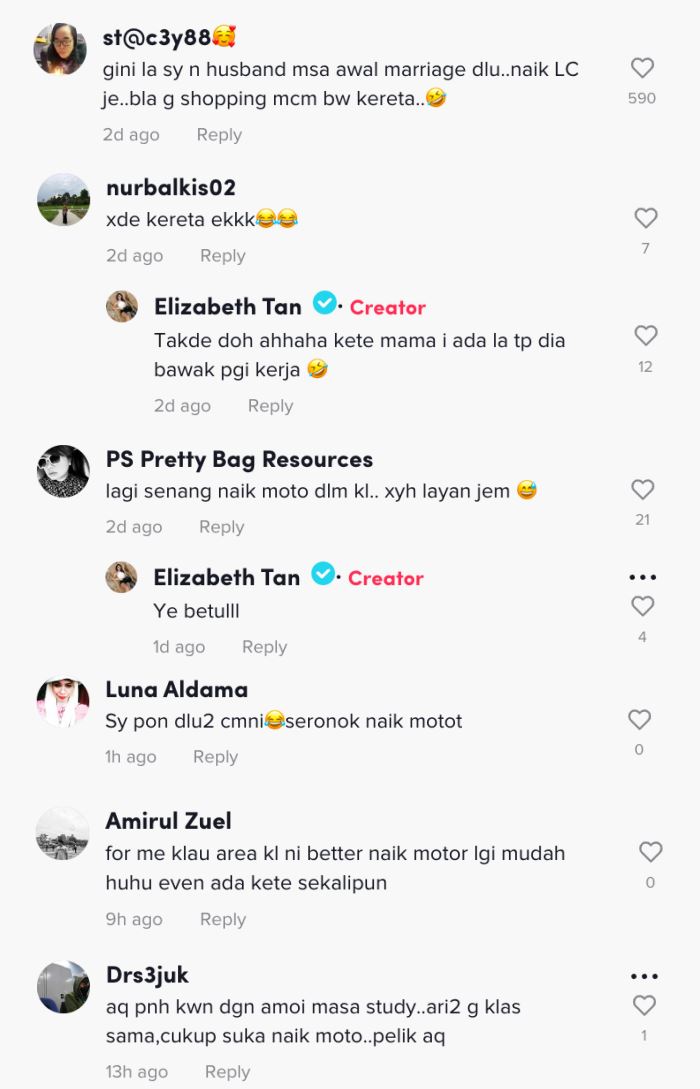Click the 590 like count on st@c3y88's comment

click(643, 97)
